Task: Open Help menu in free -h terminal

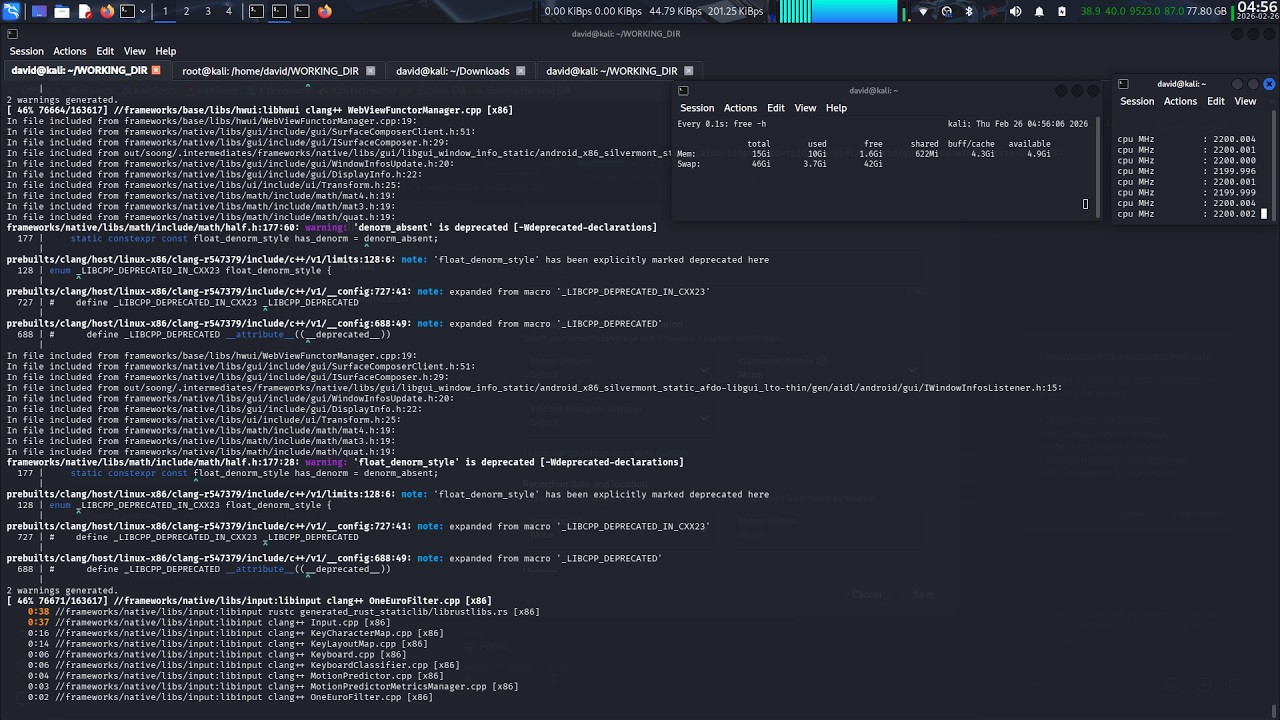Action: pyautogui.click(x=836, y=108)
